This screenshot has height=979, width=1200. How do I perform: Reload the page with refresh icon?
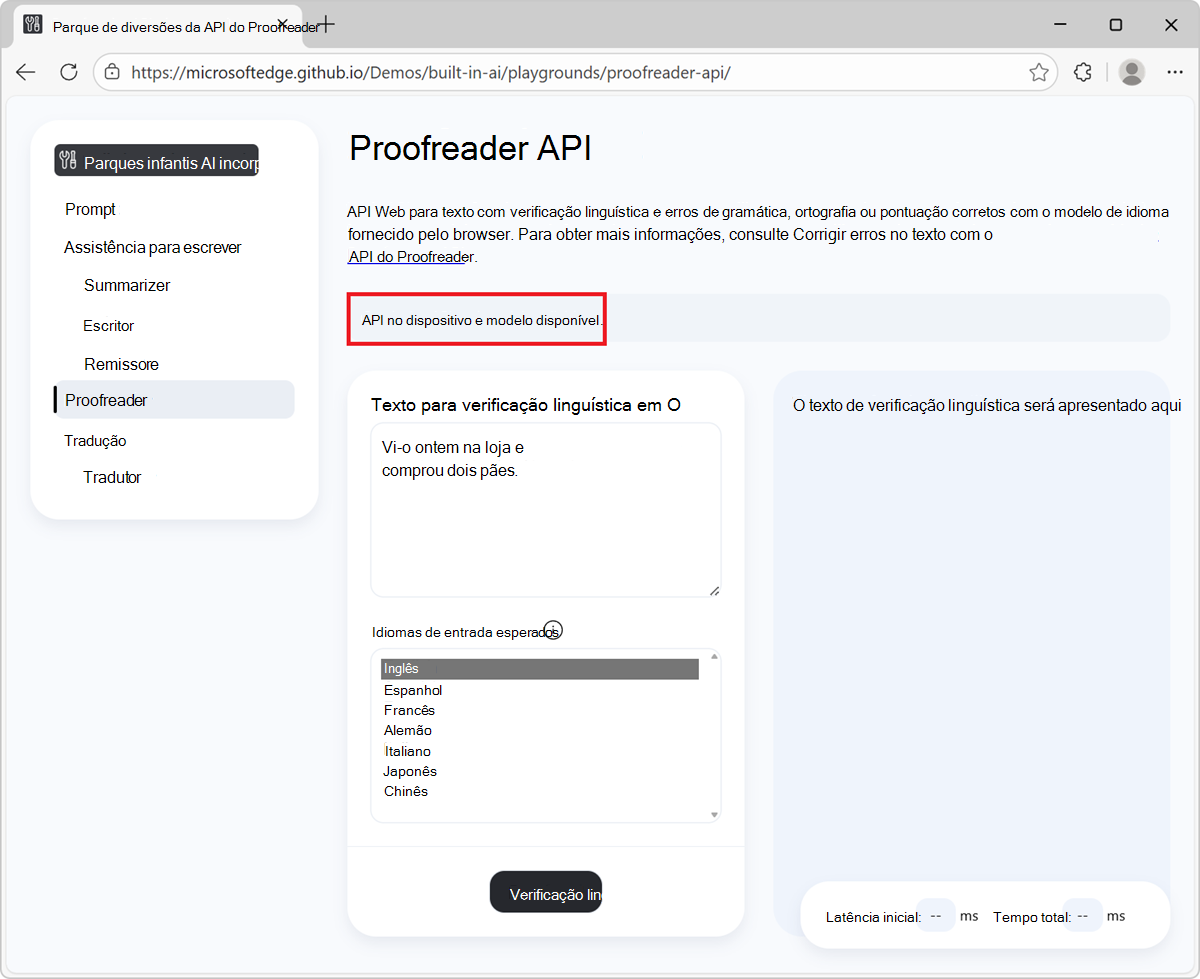point(69,72)
